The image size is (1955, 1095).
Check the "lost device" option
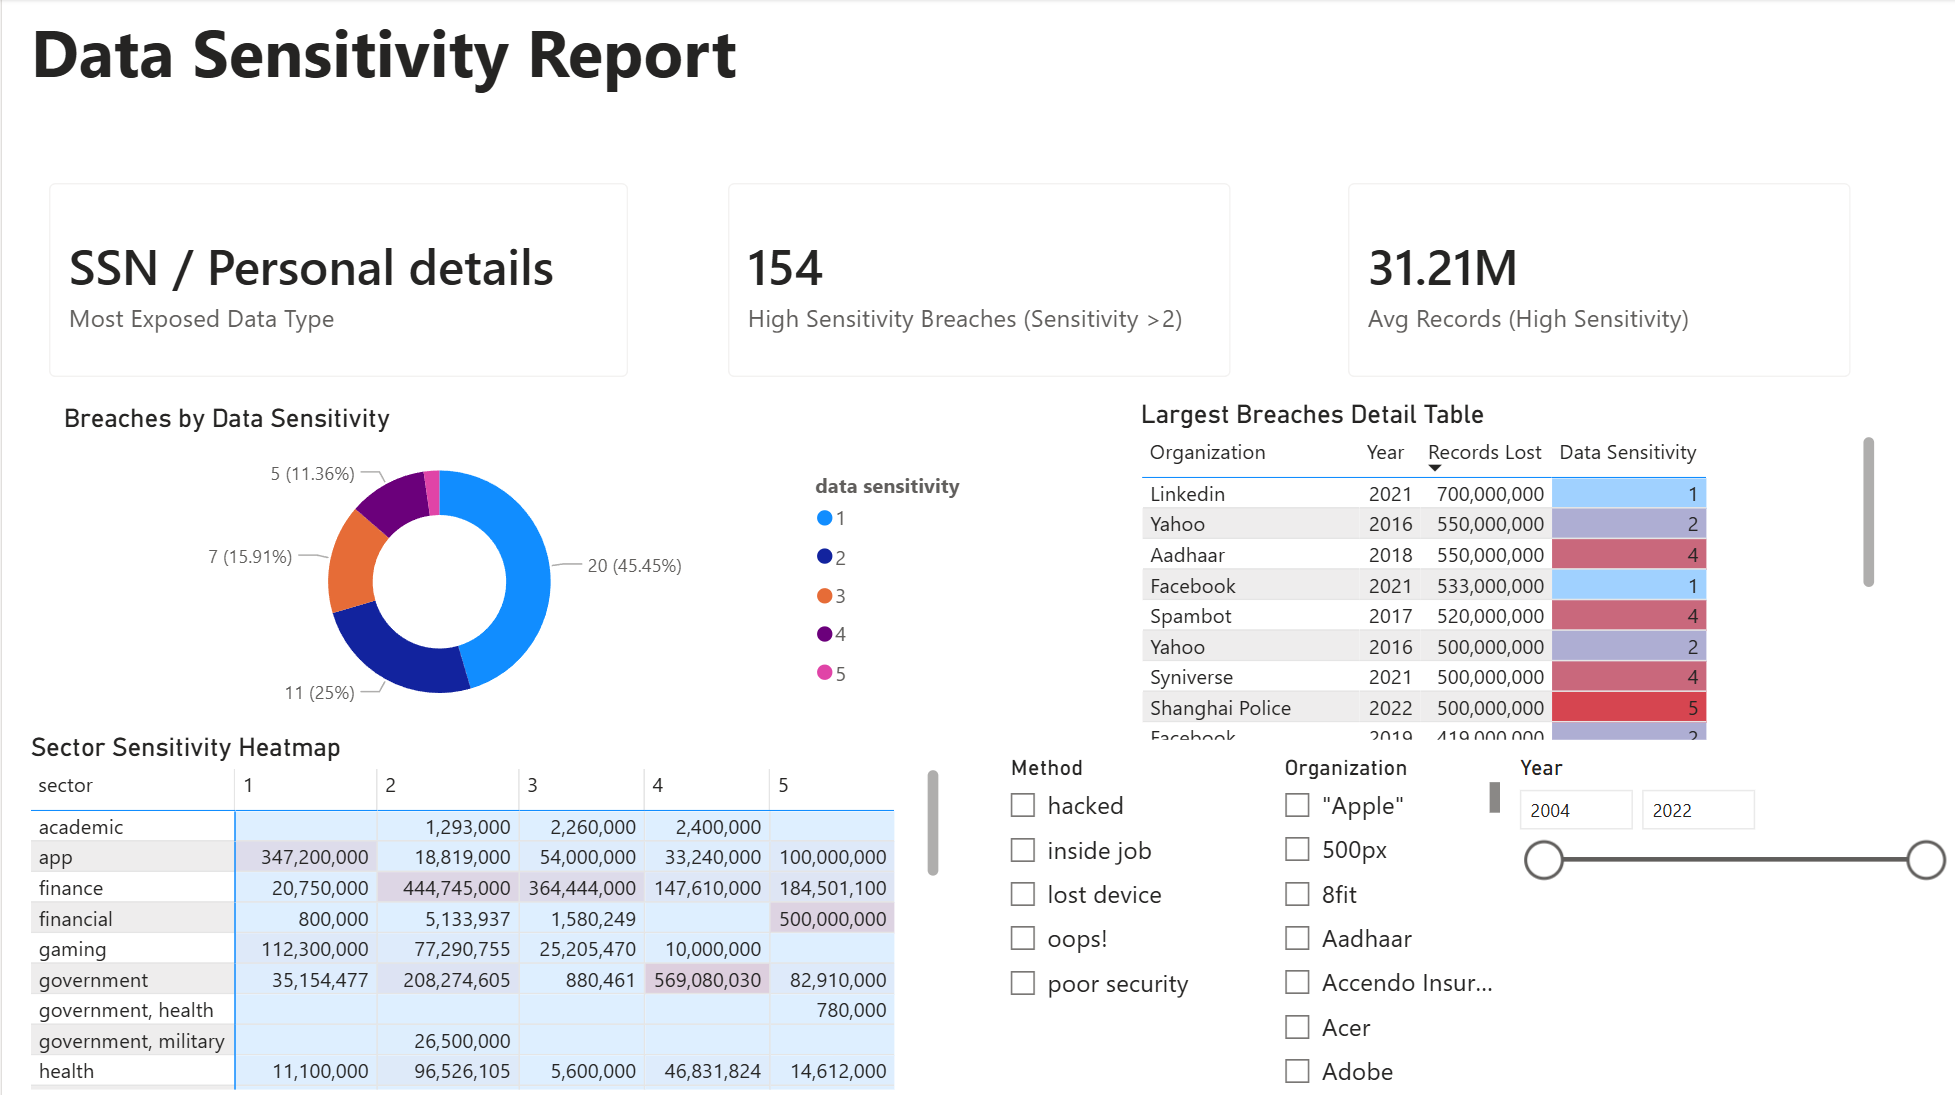pos(1021,893)
